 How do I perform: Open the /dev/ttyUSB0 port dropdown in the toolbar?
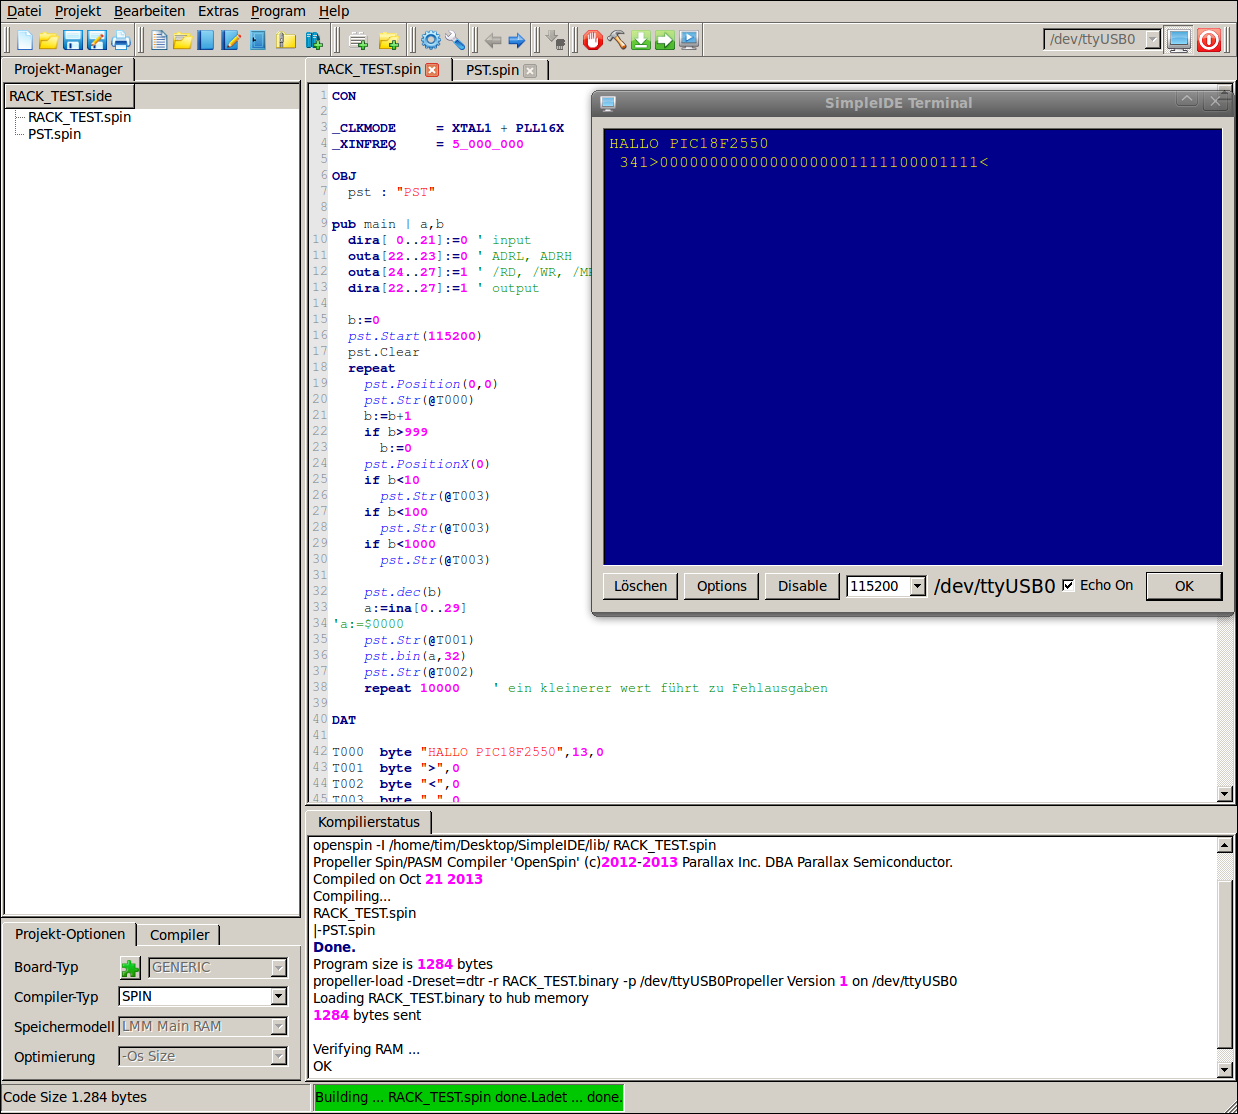tap(1152, 39)
